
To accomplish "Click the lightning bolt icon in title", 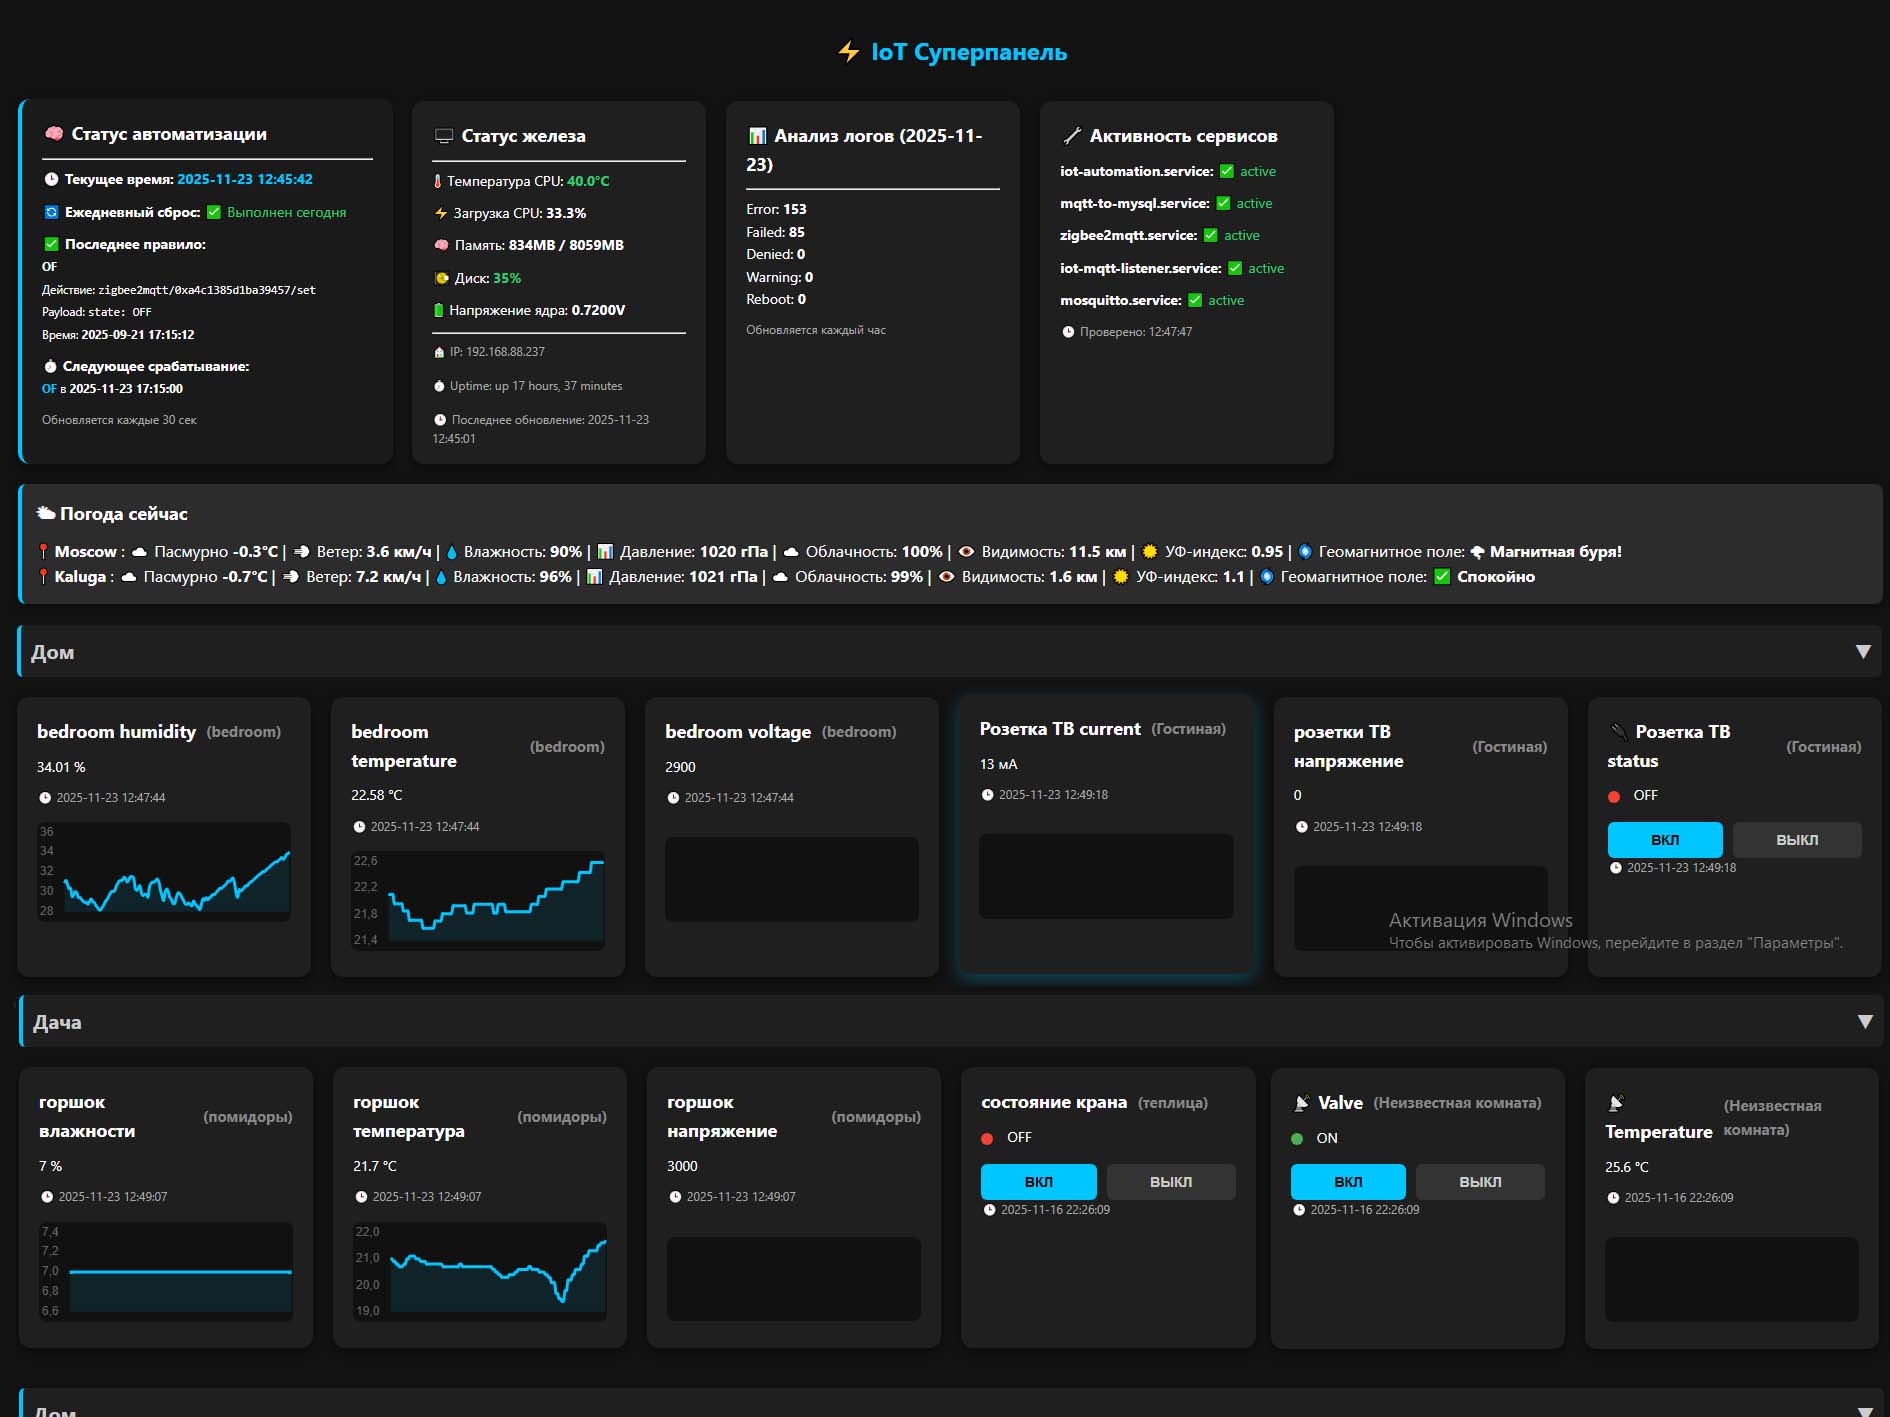I will (848, 52).
